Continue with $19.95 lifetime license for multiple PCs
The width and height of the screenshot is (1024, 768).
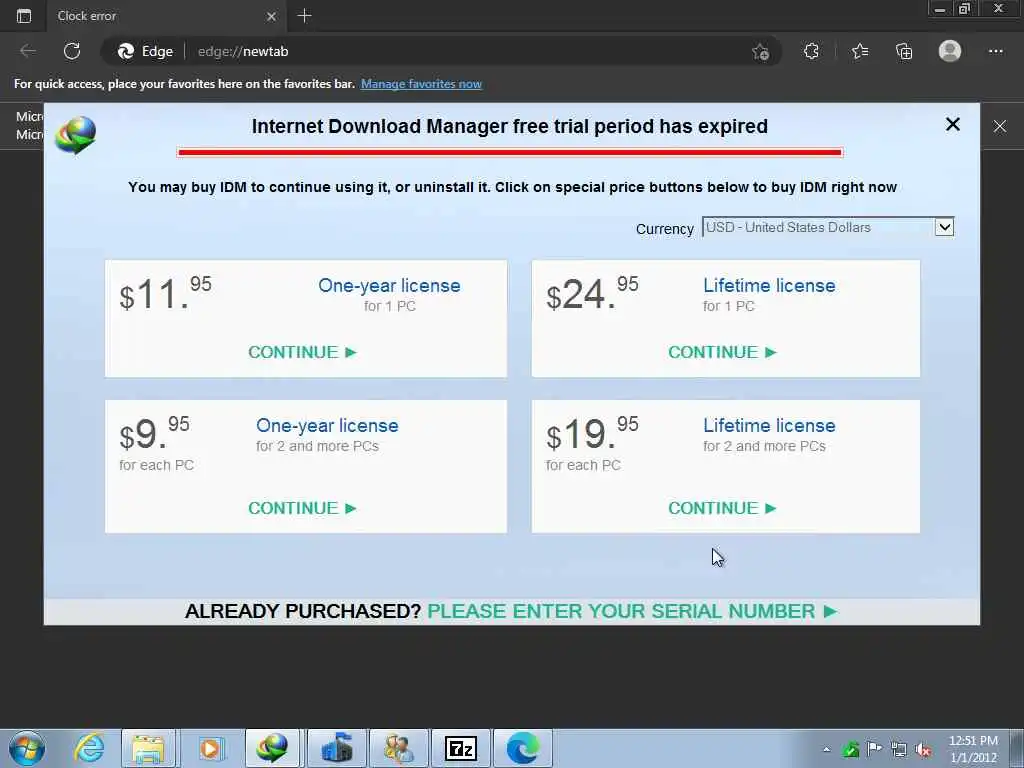(x=722, y=508)
